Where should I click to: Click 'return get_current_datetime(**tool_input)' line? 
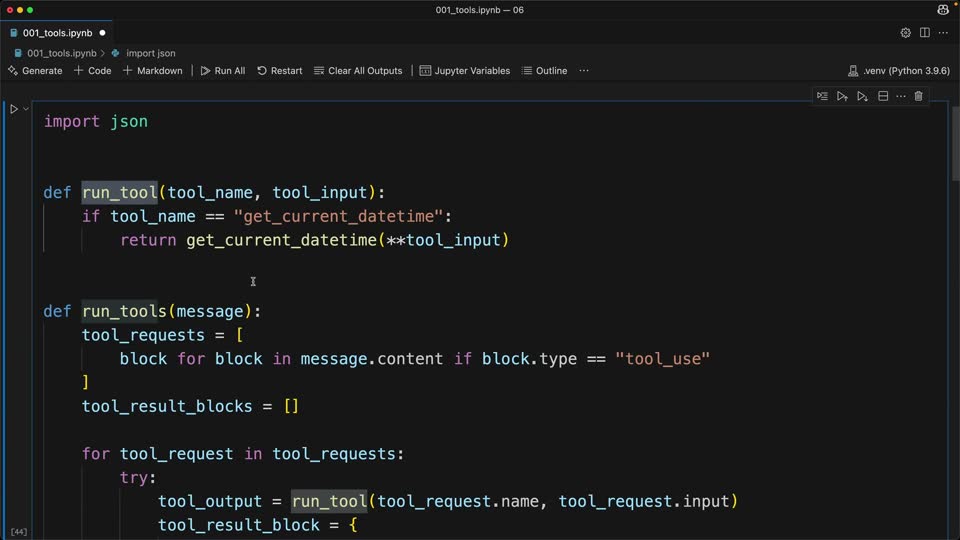coord(315,240)
